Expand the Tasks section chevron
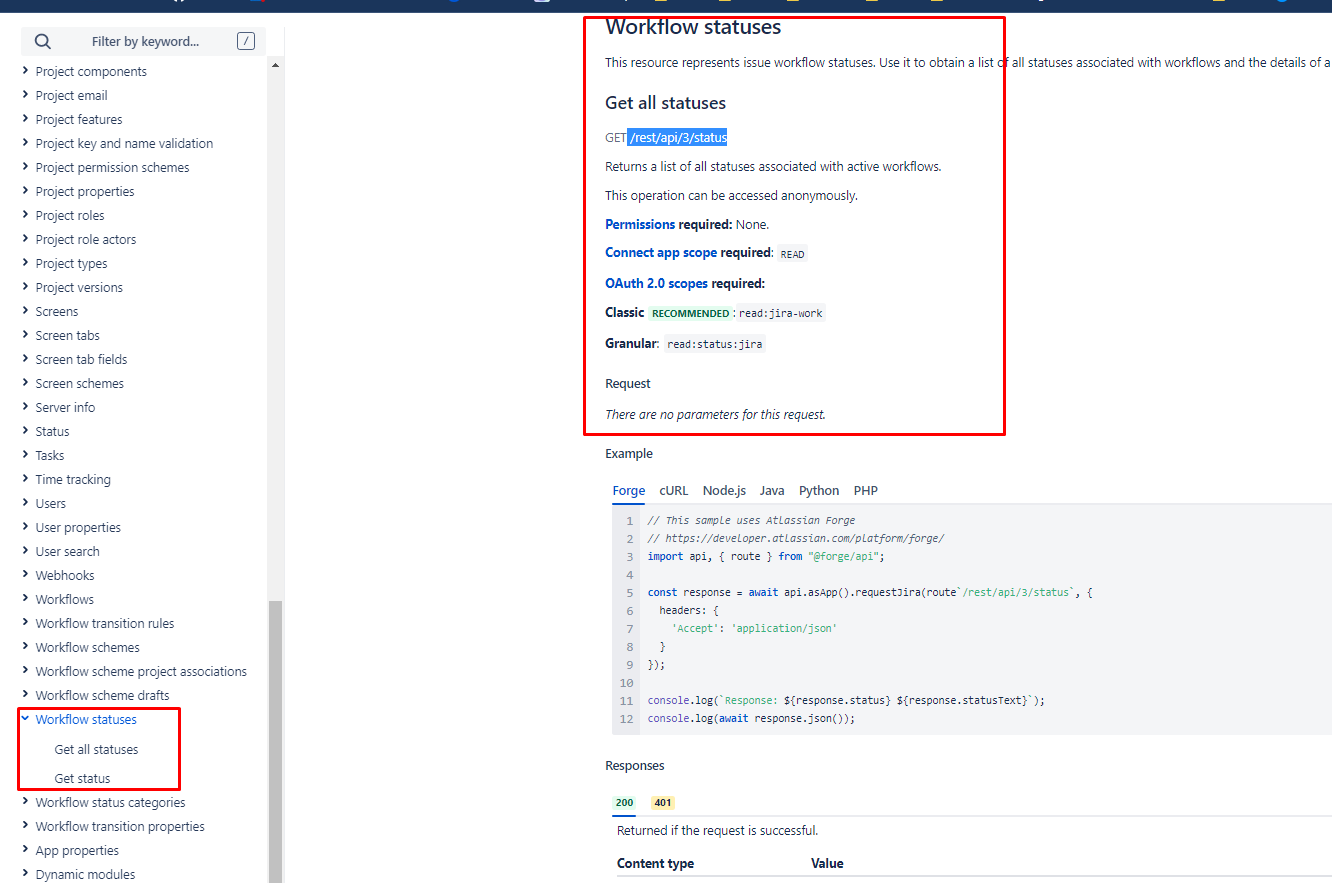1332x883 pixels. click(25, 455)
